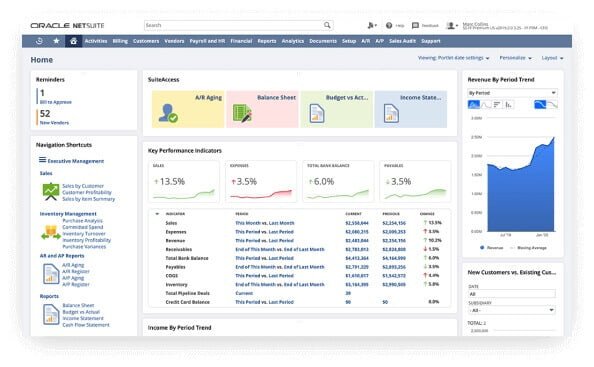Click the Help question mark icon

click(x=389, y=25)
